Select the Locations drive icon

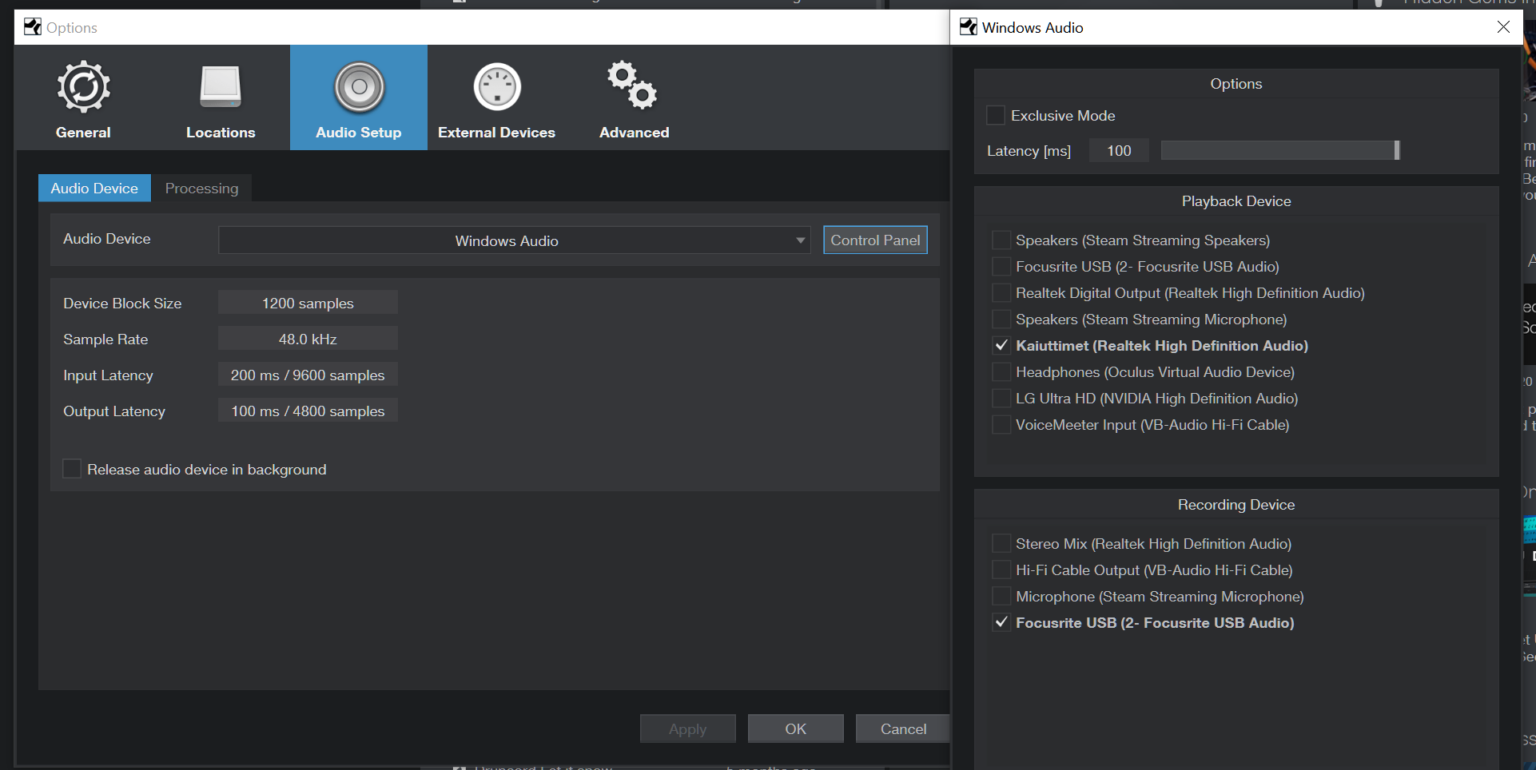[220, 87]
